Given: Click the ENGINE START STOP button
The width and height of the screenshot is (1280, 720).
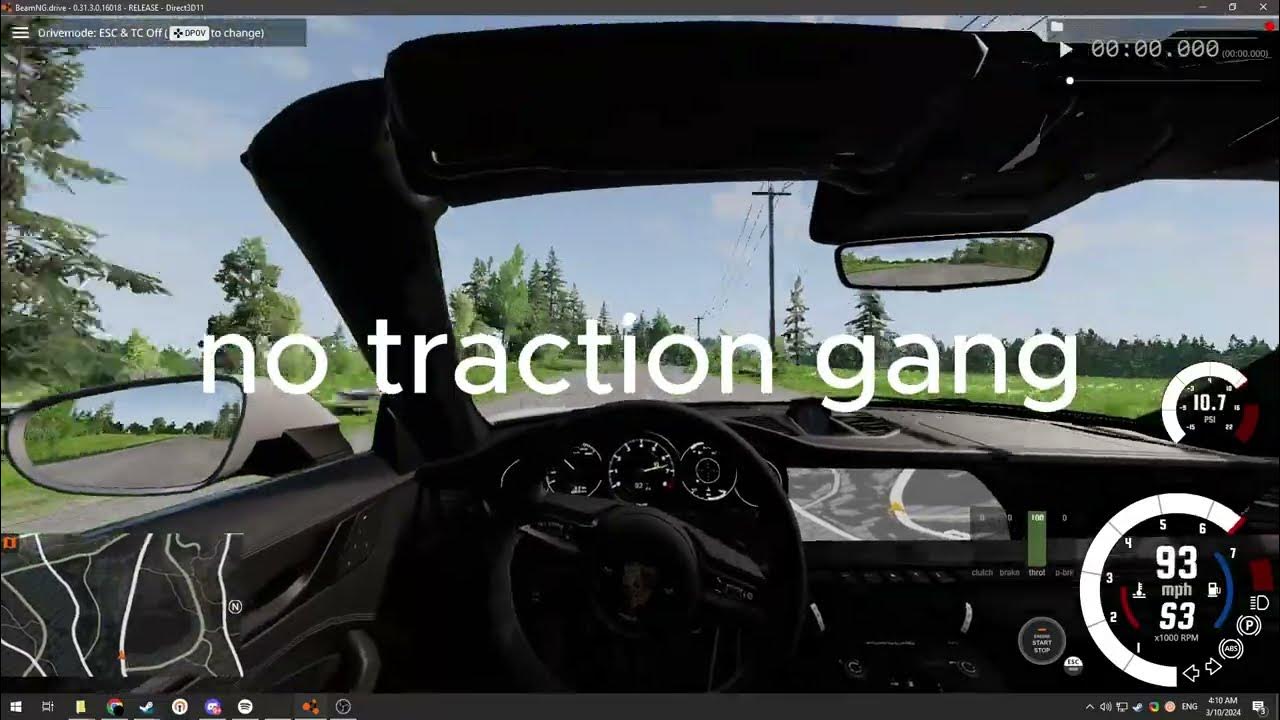Looking at the screenshot, I should pyautogui.click(x=1042, y=640).
